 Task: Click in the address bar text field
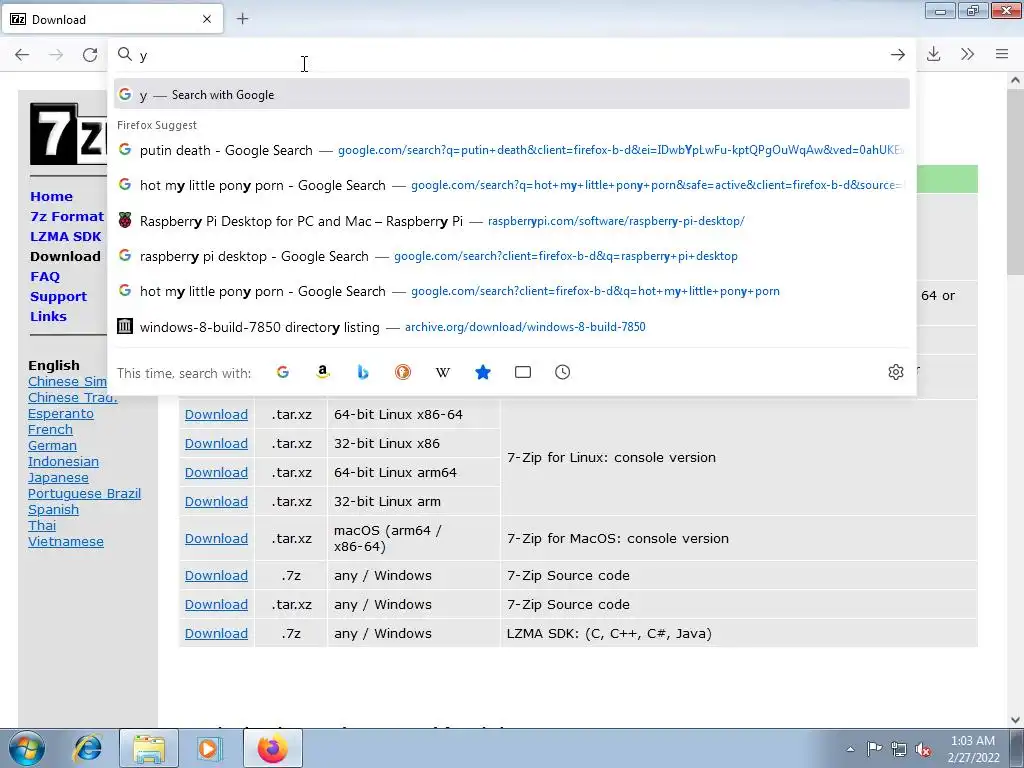[x=509, y=55]
